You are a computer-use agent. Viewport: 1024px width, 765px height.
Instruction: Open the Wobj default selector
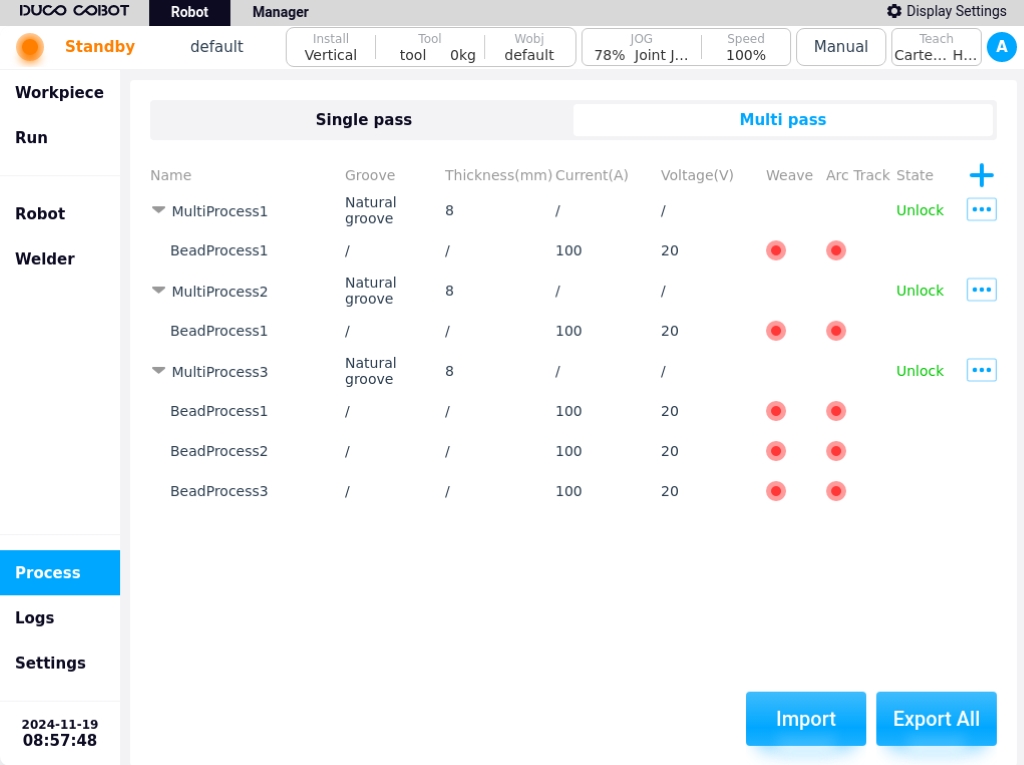(x=529, y=47)
